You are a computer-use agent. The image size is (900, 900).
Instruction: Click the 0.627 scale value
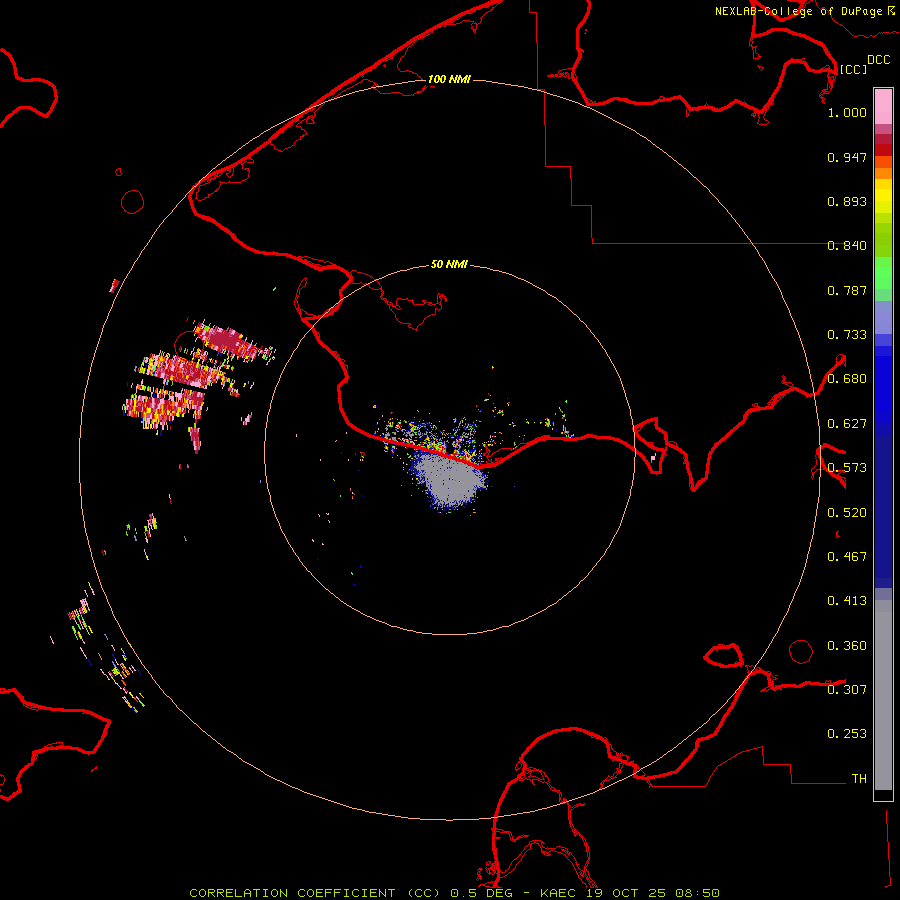tap(847, 424)
